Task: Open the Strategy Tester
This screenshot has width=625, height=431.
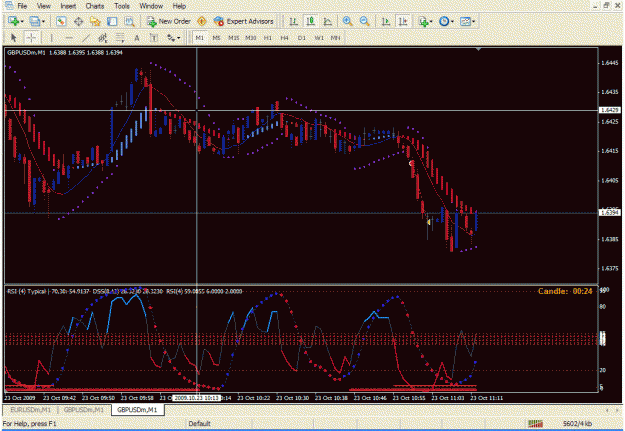Action: point(129,21)
